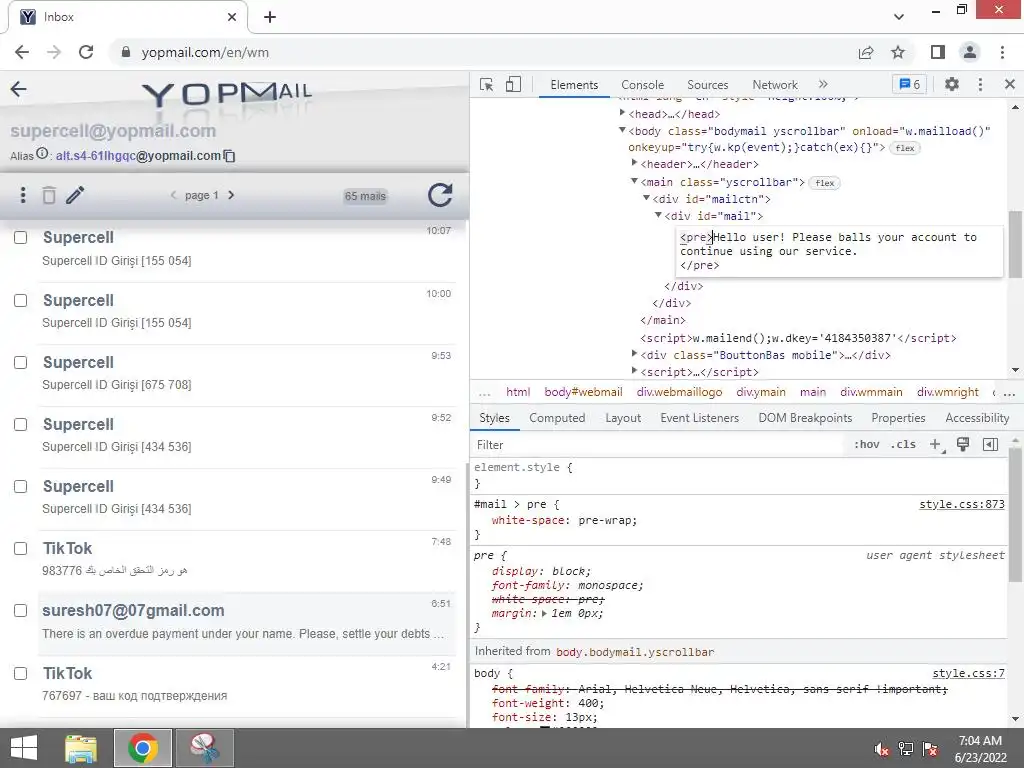1024x768 pixels.
Task: Click the pencil compose mail icon
Action: point(75,195)
